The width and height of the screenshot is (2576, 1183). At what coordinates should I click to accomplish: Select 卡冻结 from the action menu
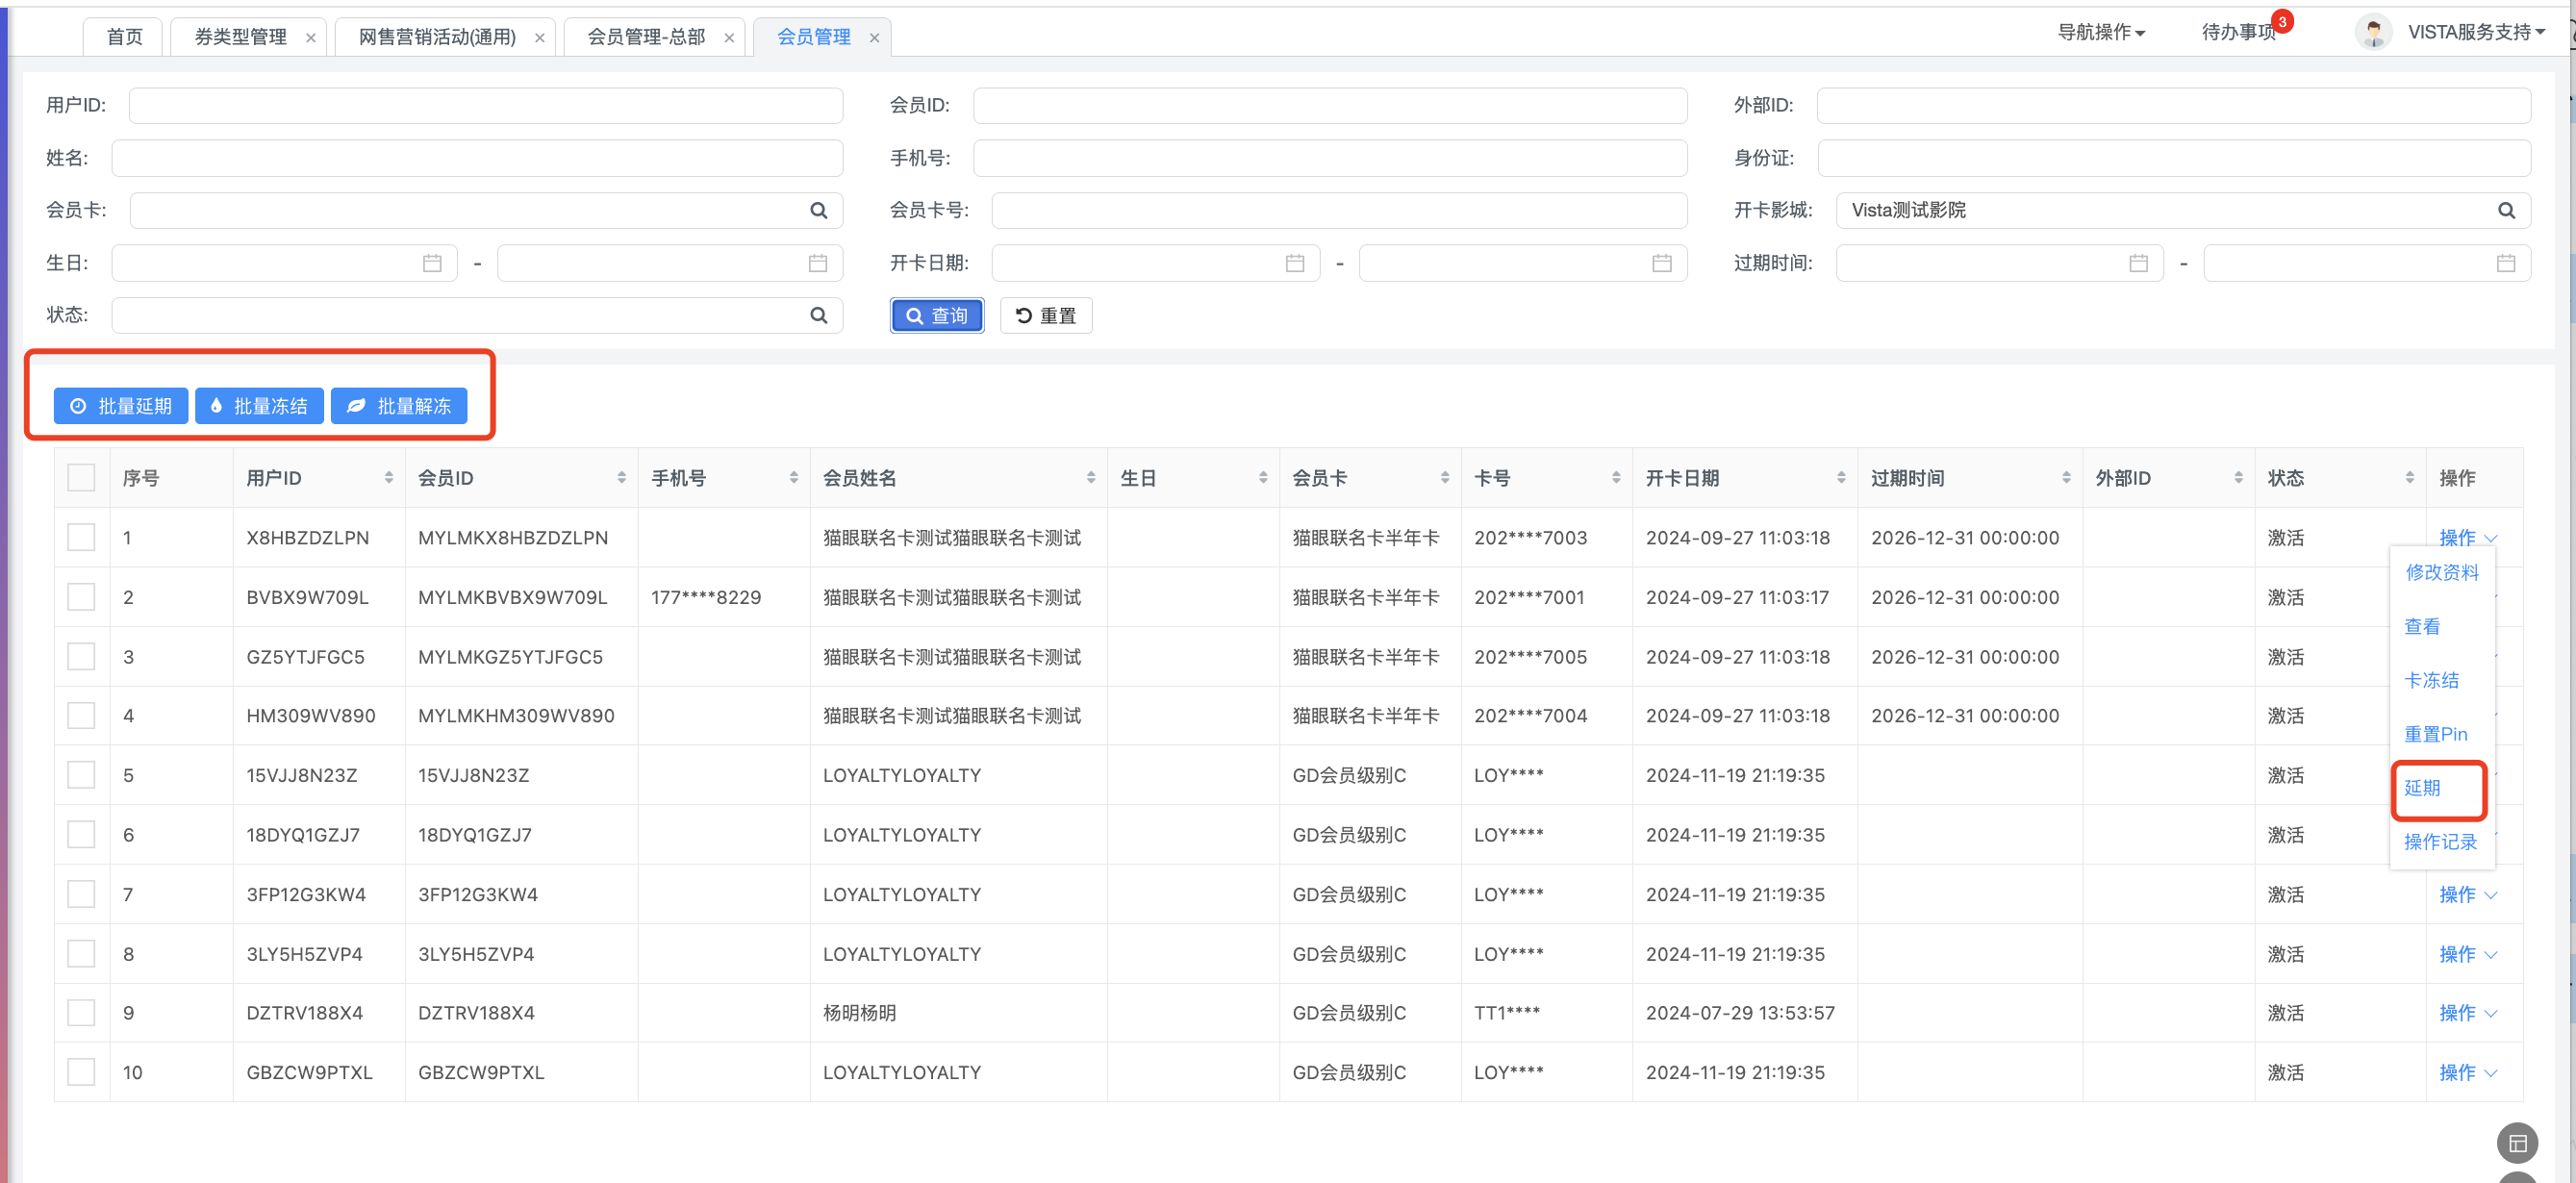pyautogui.click(x=2431, y=681)
